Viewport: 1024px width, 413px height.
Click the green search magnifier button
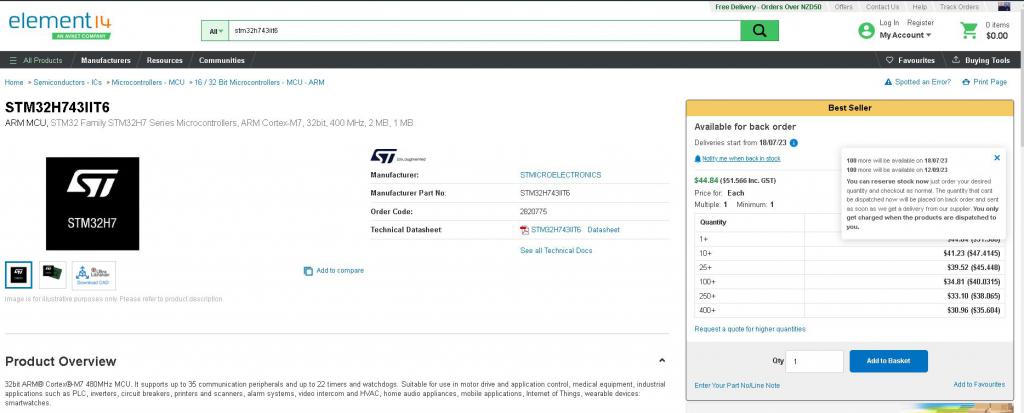(759, 31)
